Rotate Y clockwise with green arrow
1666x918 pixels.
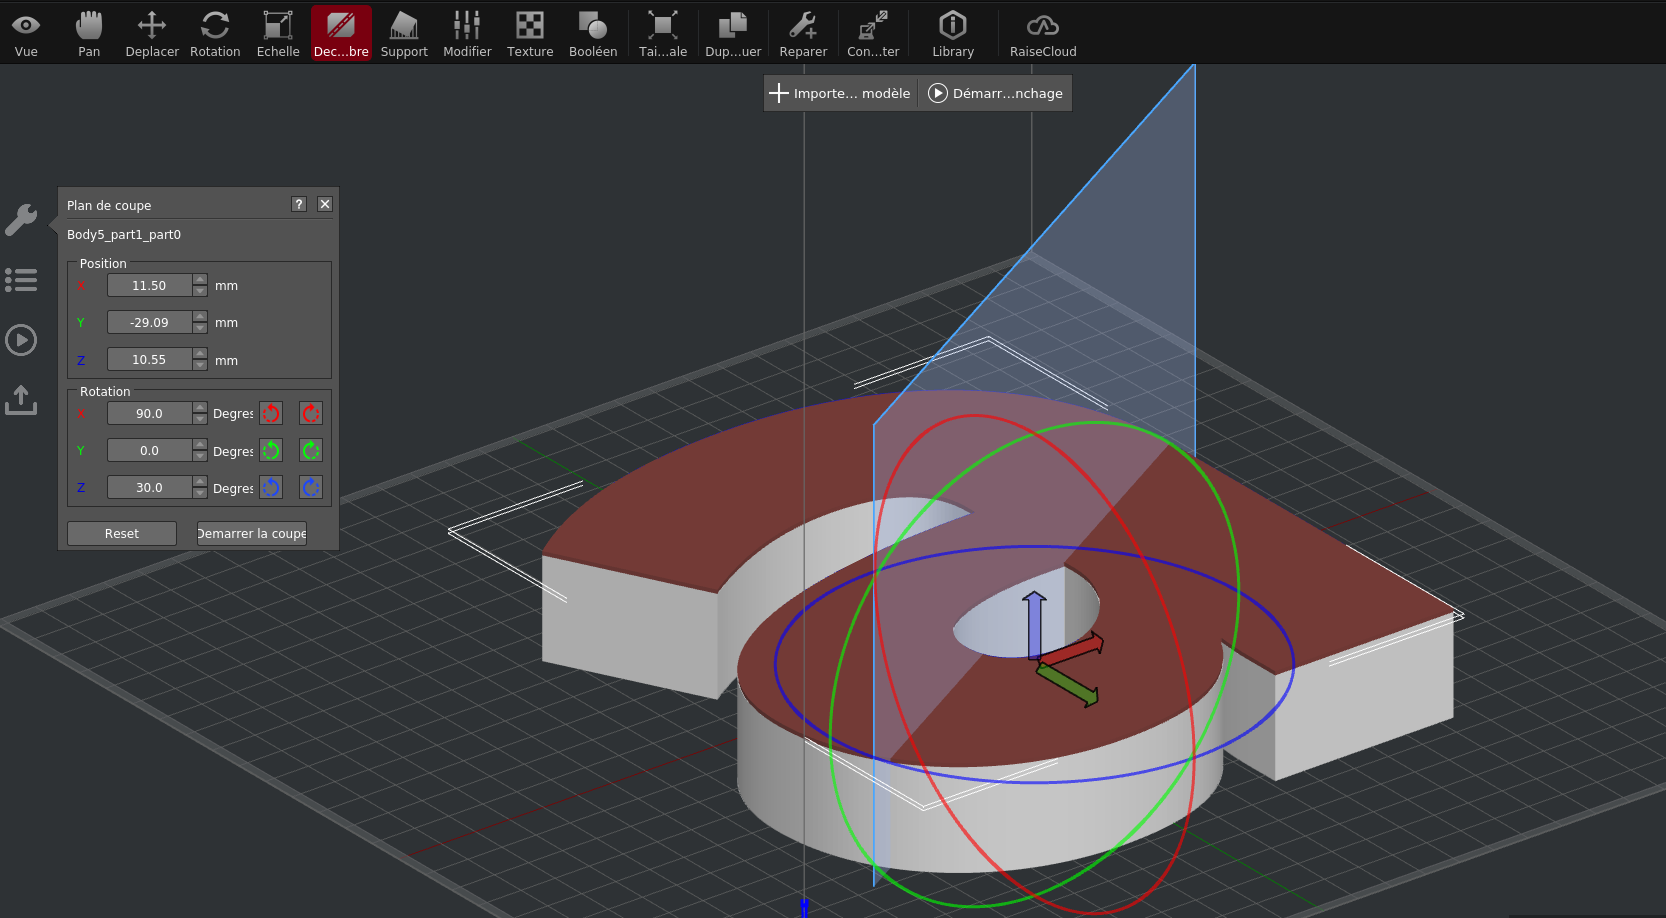click(311, 450)
